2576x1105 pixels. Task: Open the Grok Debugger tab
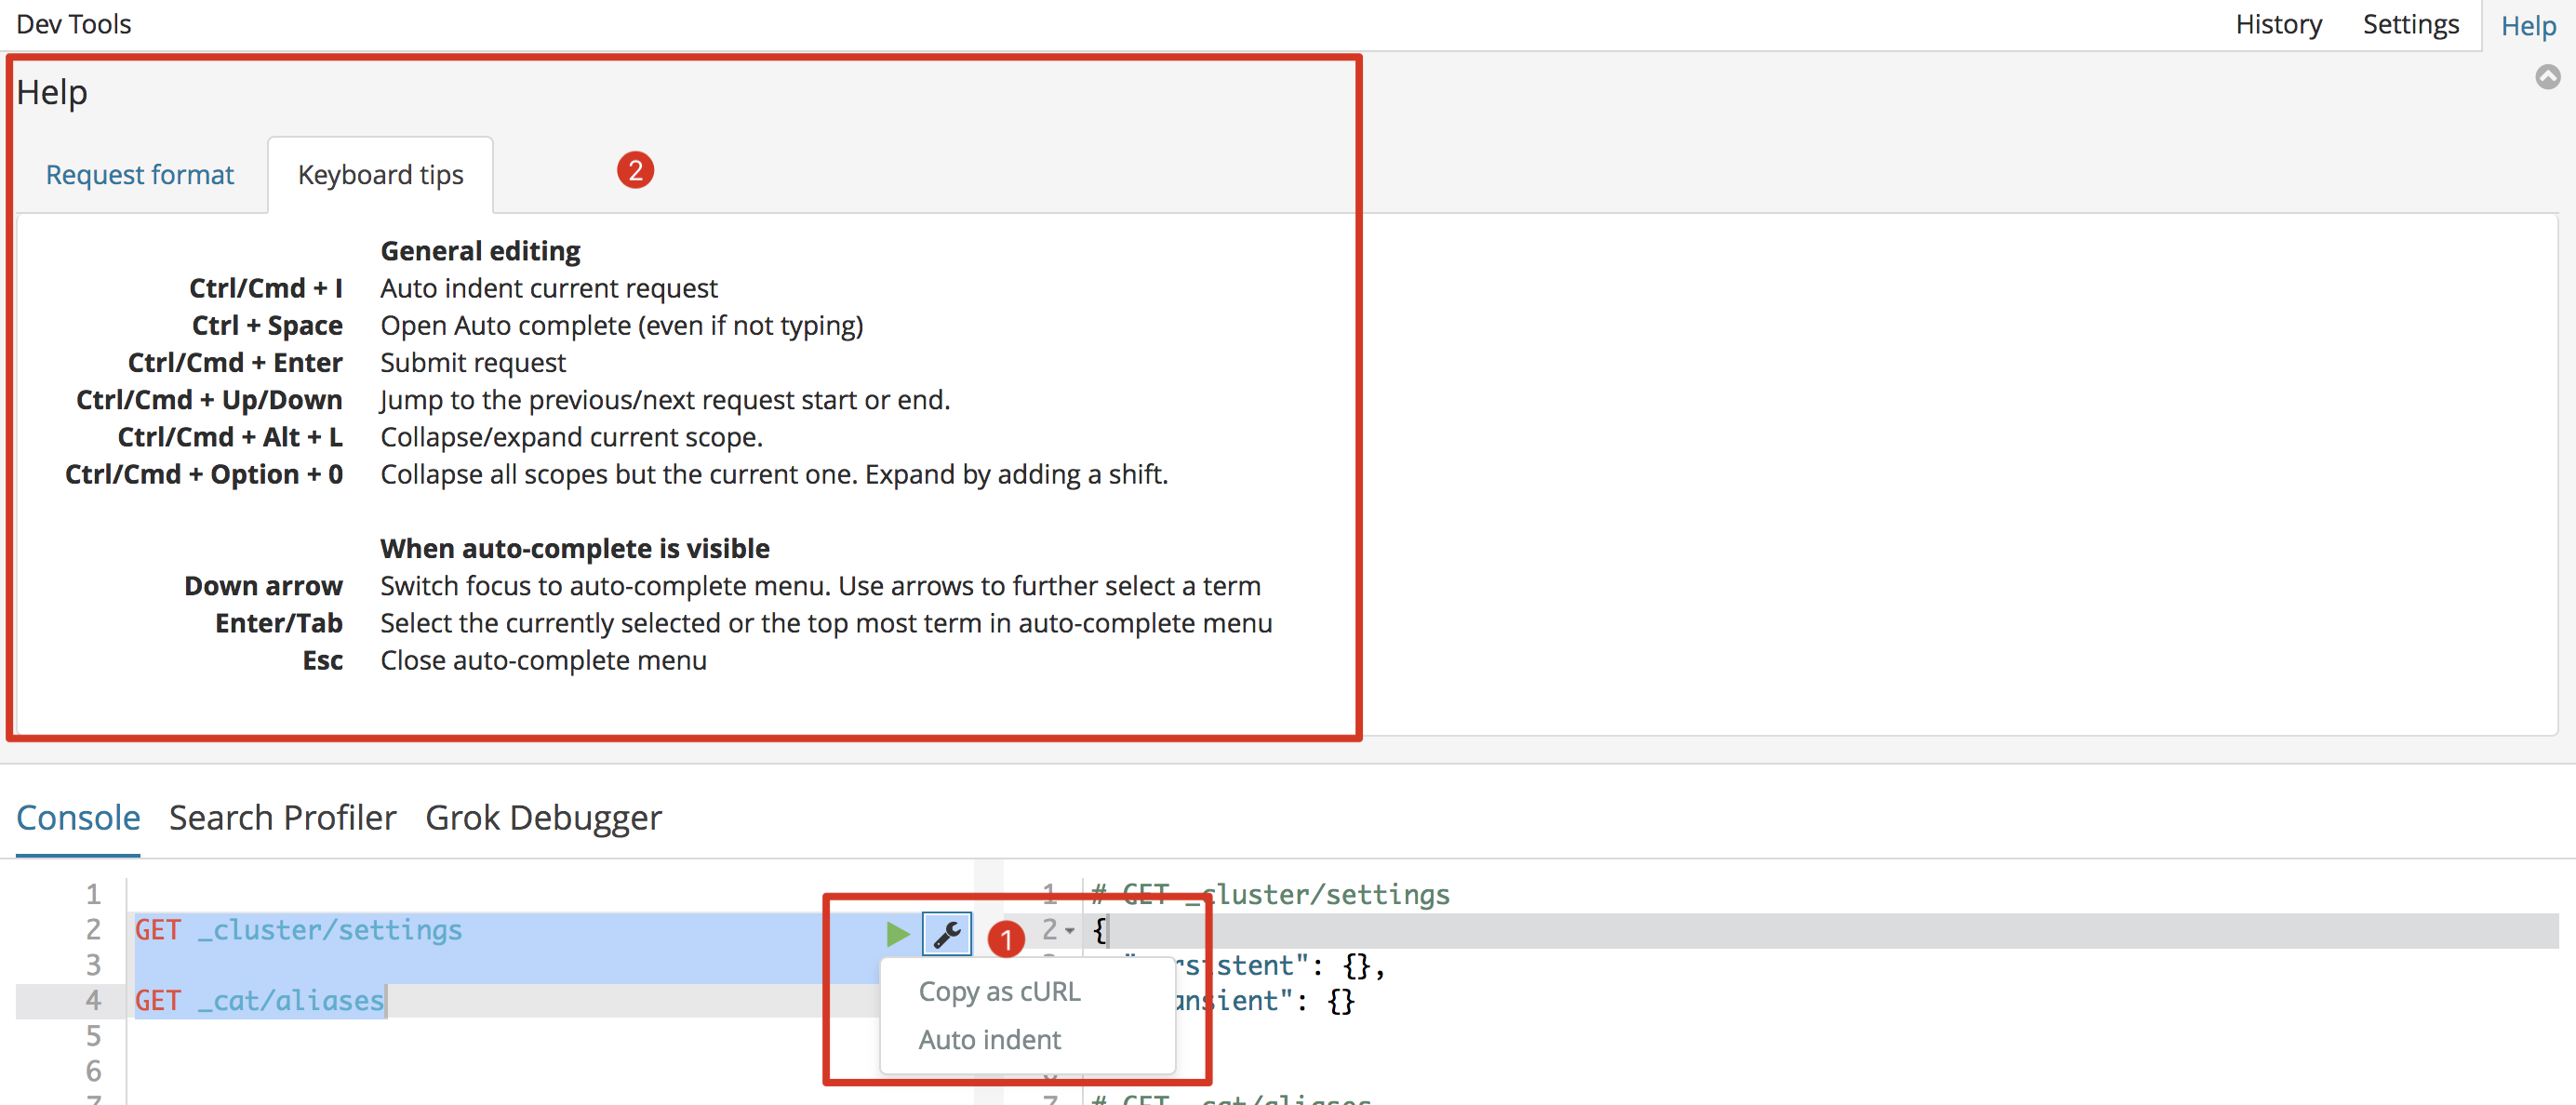[x=543, y=818]
